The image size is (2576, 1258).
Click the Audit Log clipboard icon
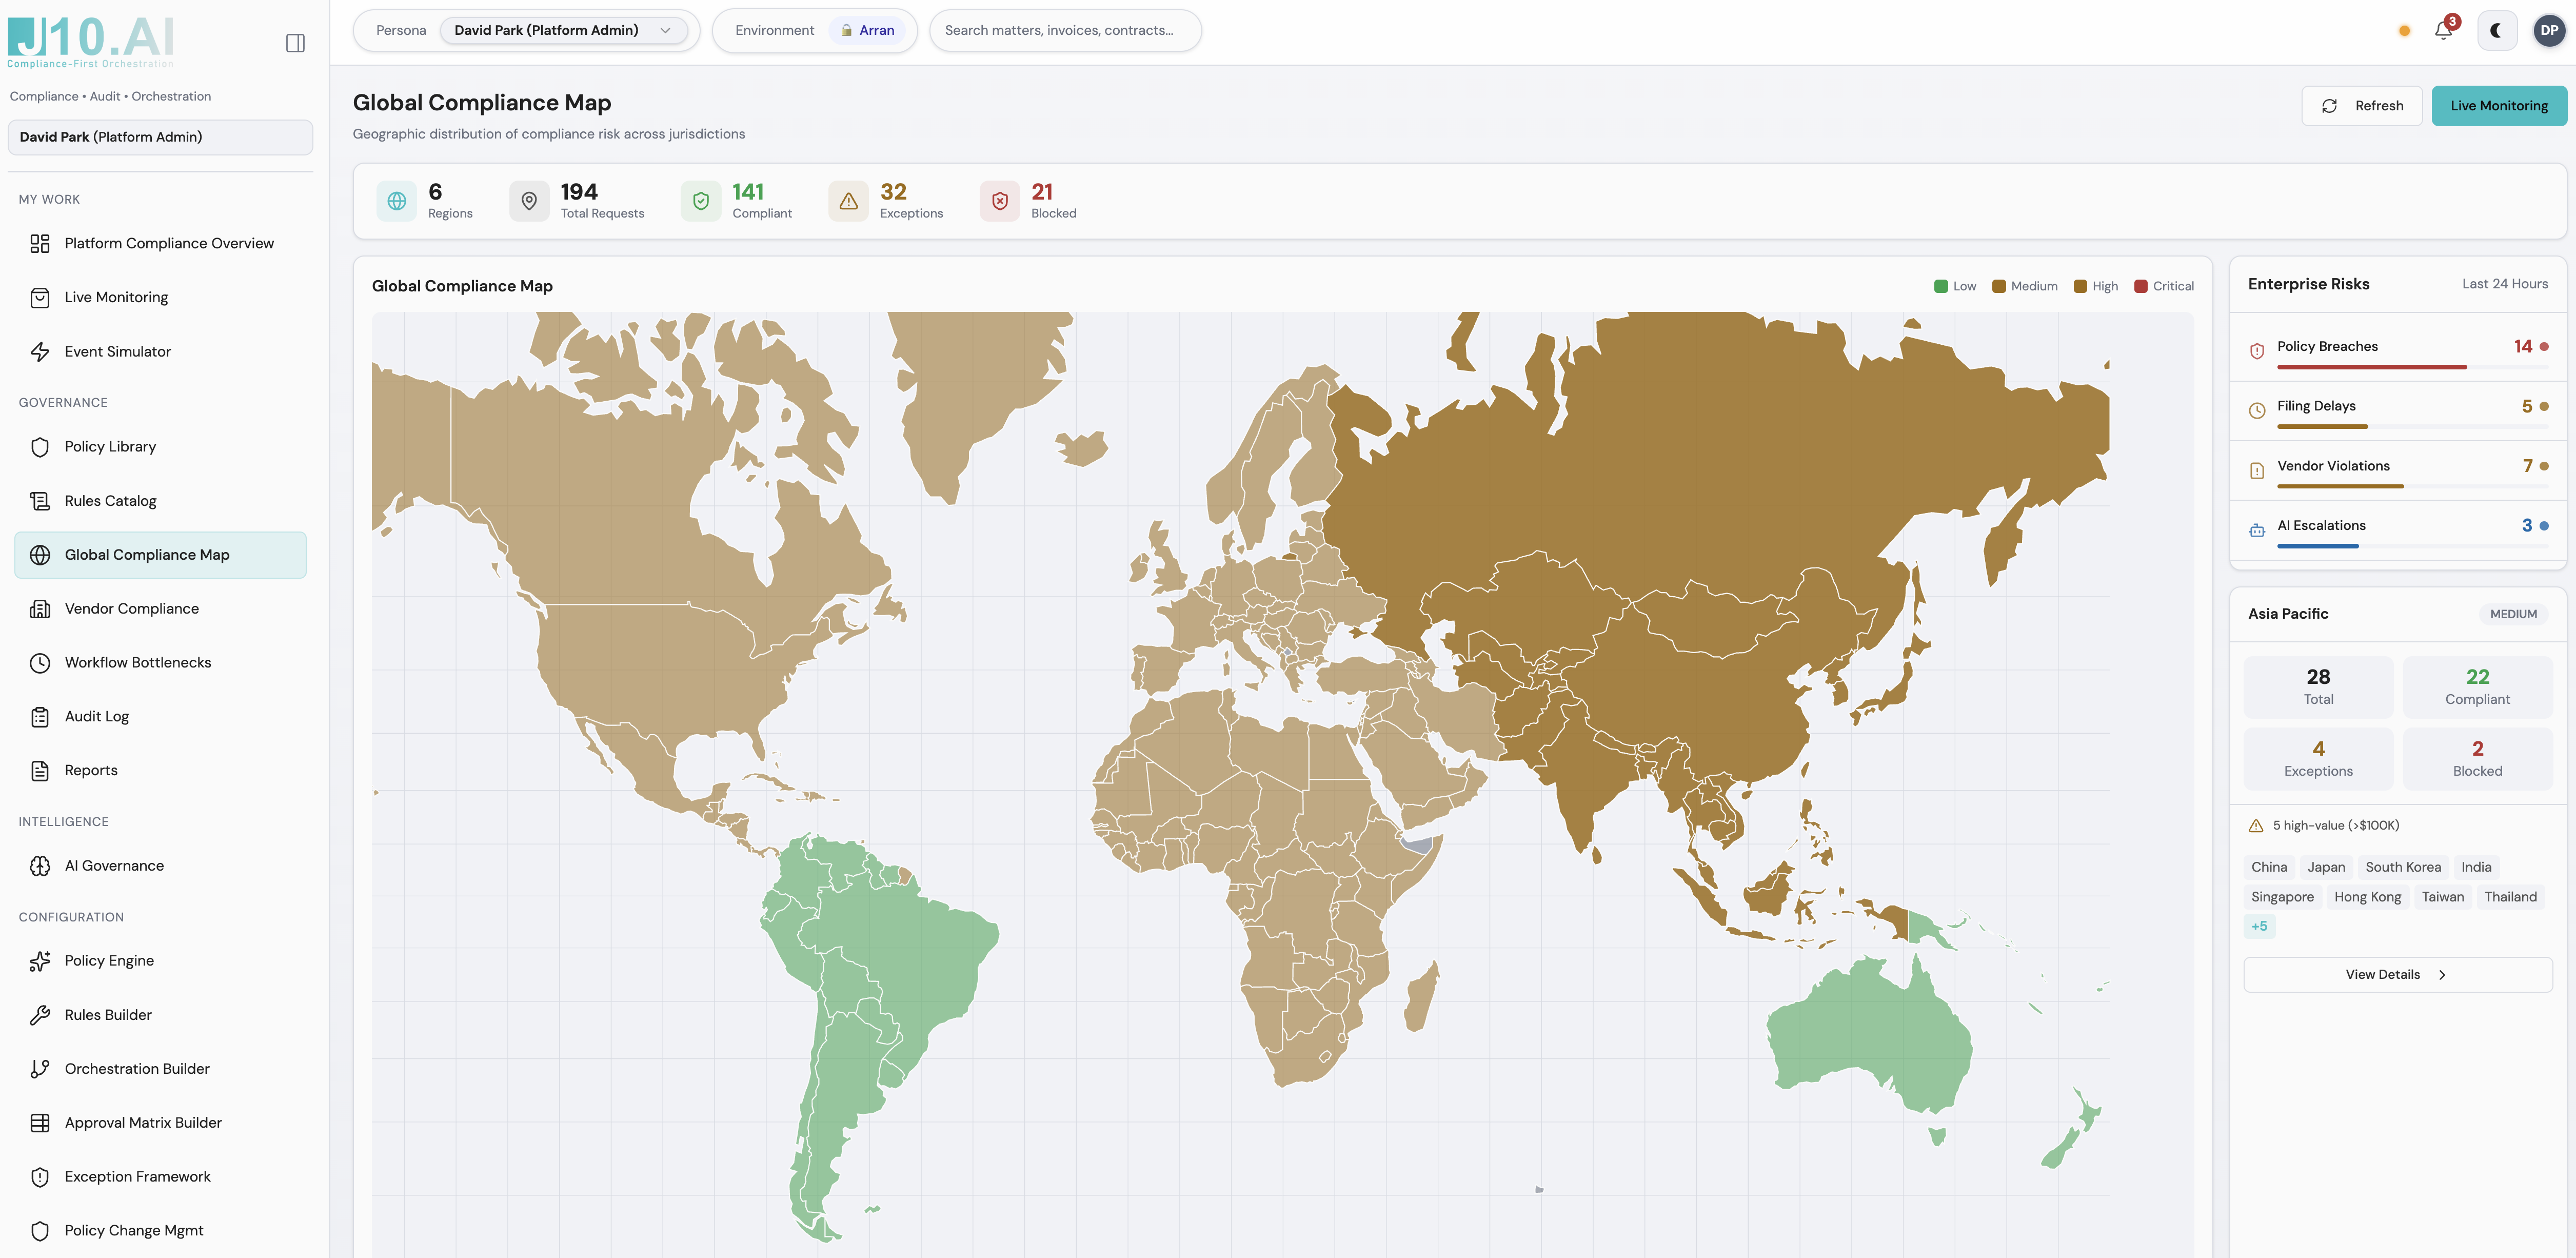point(40,716)
